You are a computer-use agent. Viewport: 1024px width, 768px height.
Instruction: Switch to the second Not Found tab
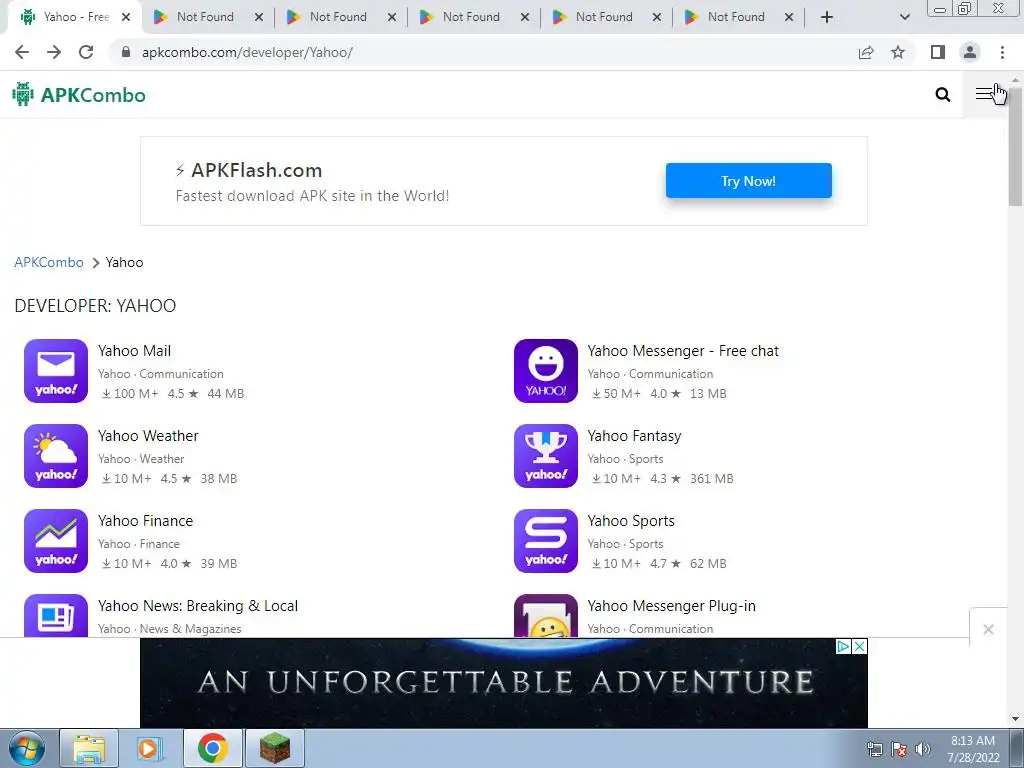(x=338, y=17)
